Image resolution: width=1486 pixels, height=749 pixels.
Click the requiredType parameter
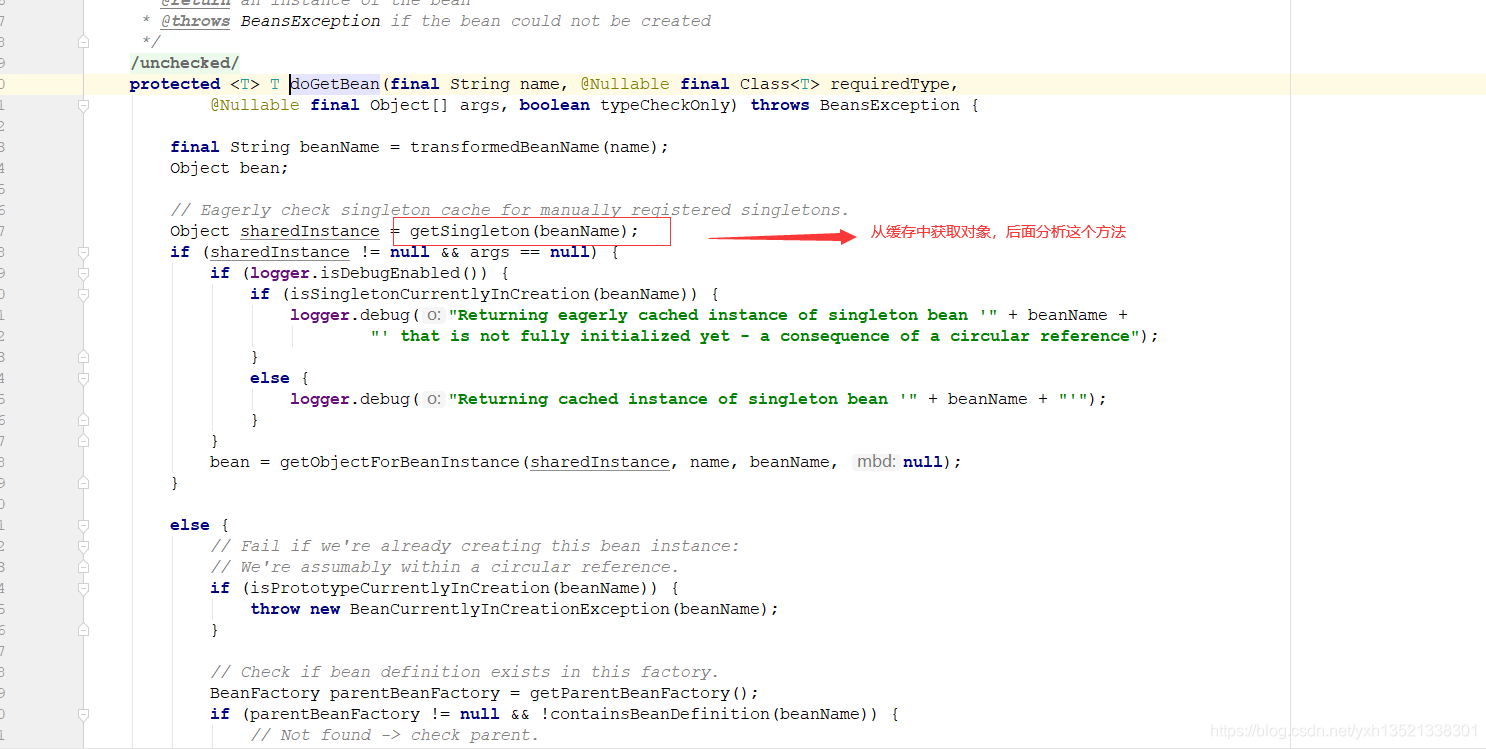click(890, 84)
